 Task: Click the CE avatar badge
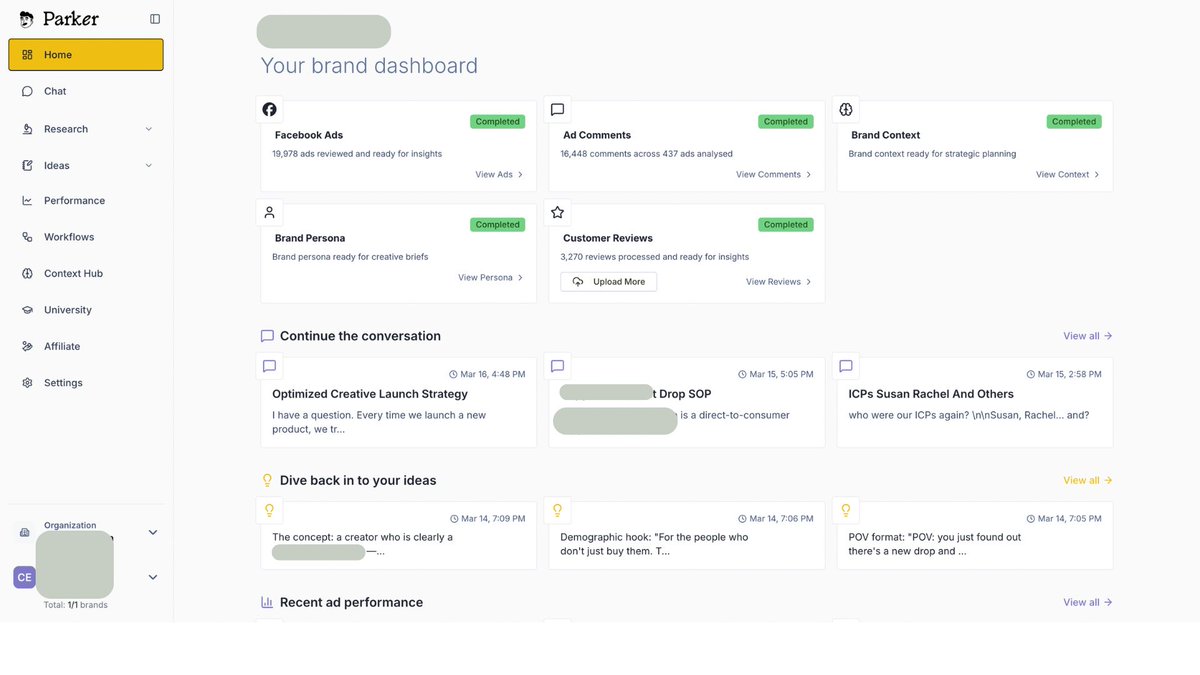[x=24, y=577]
